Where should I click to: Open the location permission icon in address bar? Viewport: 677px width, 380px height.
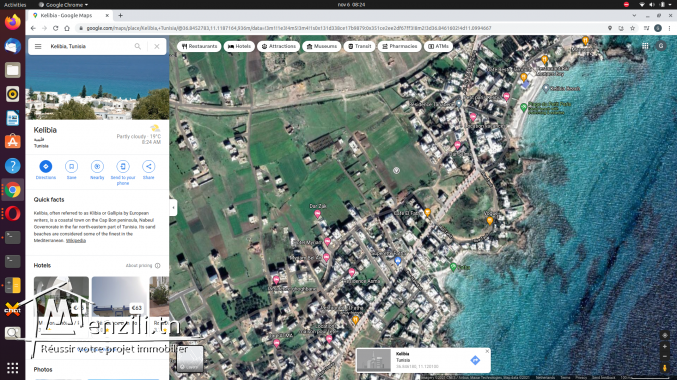tap(610, 28)
